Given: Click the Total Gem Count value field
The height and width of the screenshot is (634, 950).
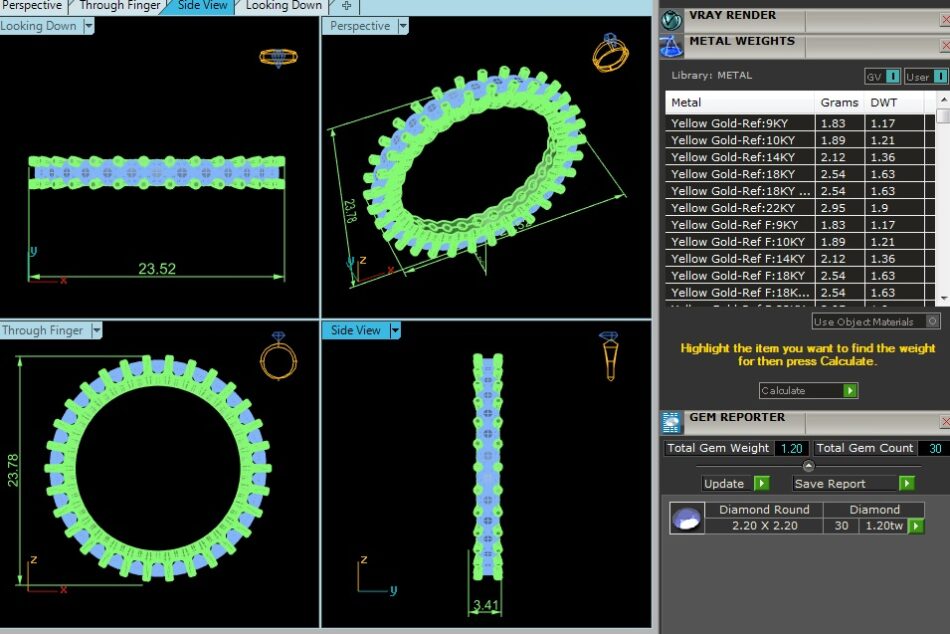Looking at the screenshot, I should [x=935, y=448].
